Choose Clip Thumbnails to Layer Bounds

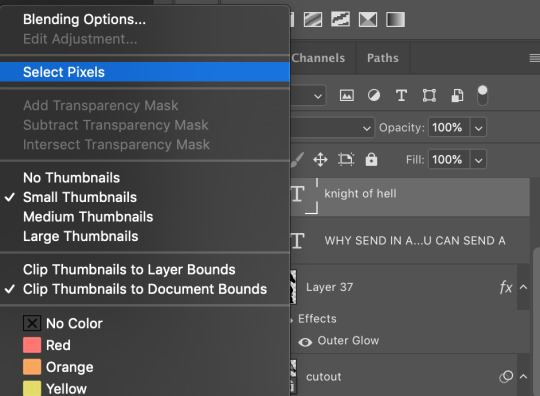click(129, 270)
